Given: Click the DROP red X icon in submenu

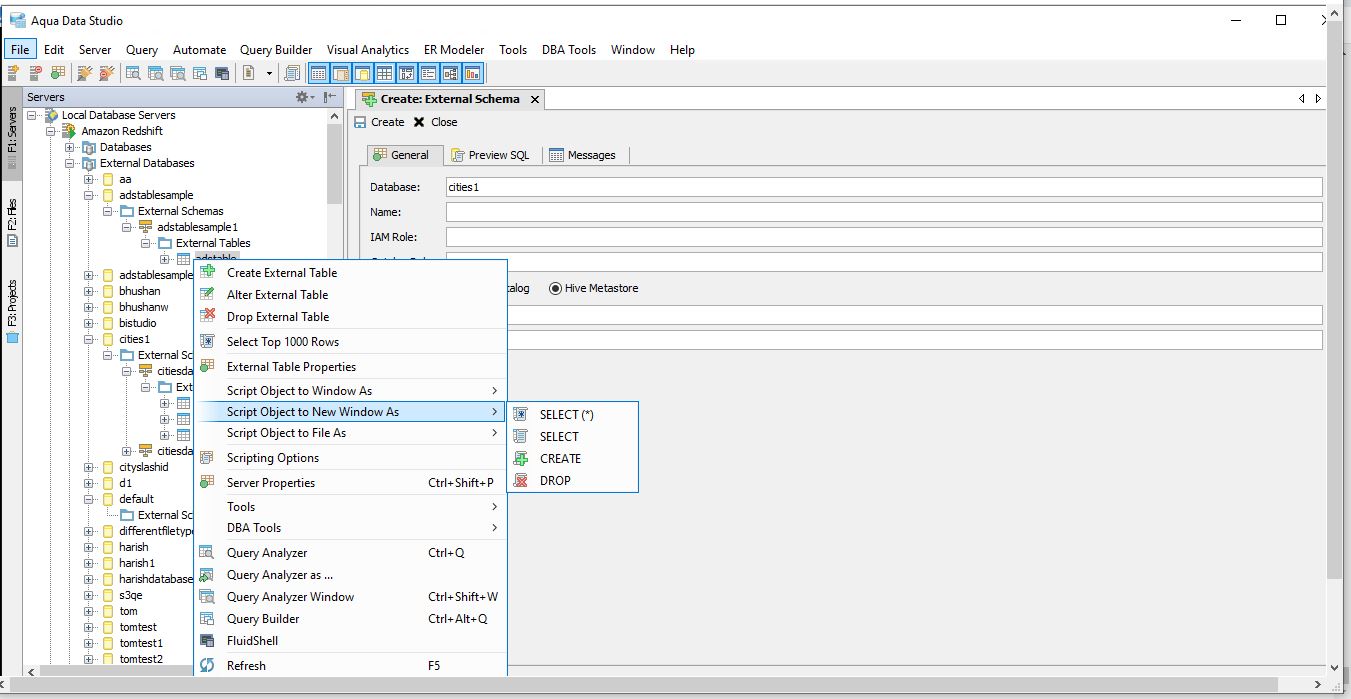Looking at the screenshot, I should click(x=520, y=480).
